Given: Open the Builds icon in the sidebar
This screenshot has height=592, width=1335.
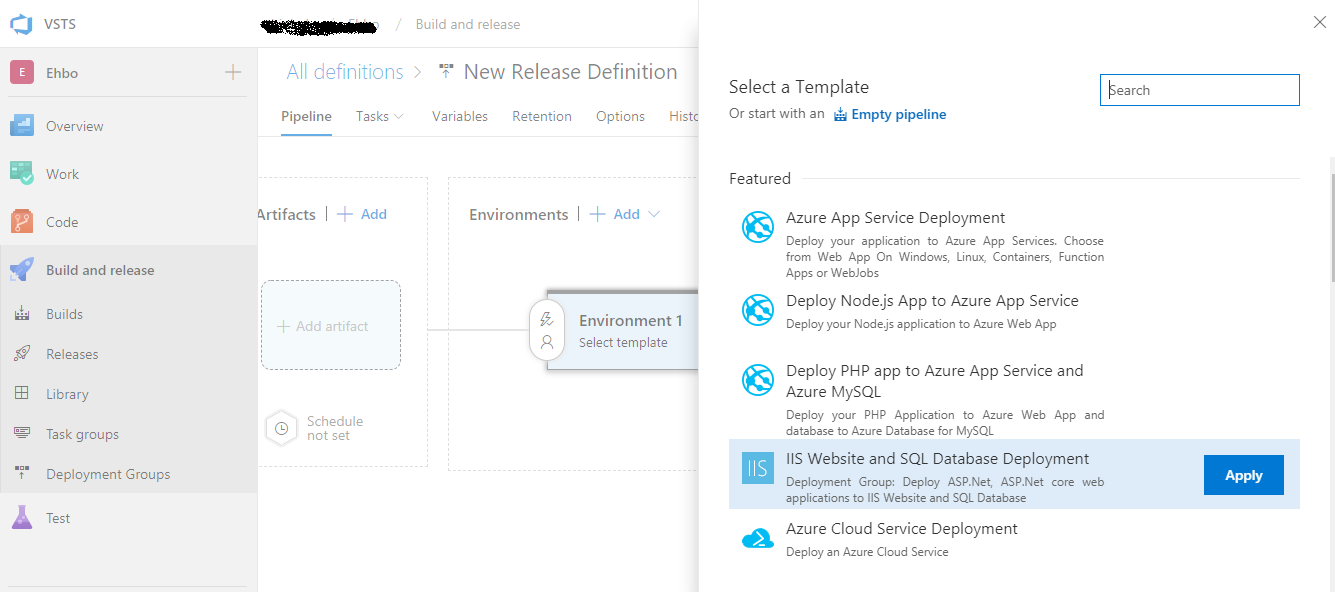Looking at the screenshot, I should tap(22, 314).
